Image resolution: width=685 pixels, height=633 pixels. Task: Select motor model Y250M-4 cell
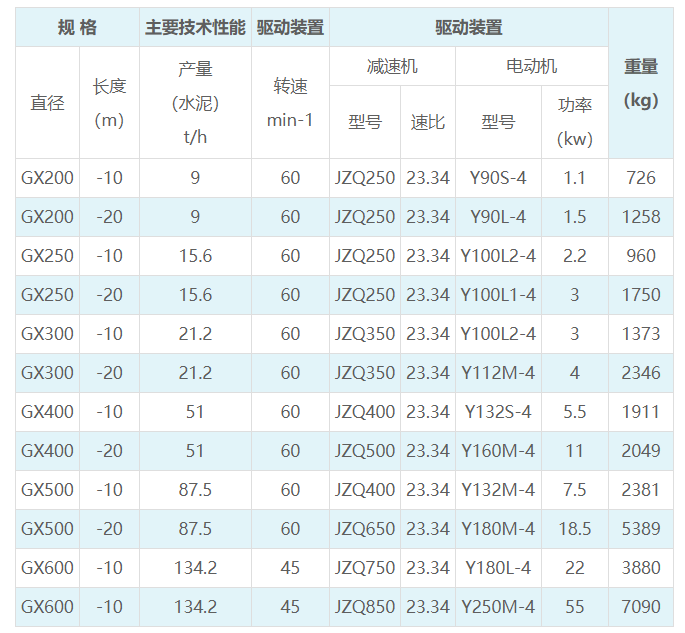pyautogui.click(x=498, y=607)
